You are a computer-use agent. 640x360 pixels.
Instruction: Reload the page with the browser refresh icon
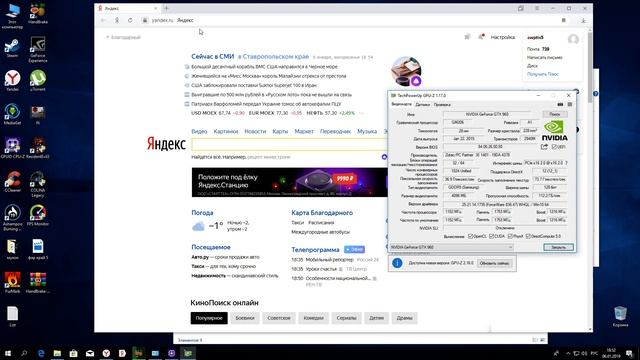(130, 20)
